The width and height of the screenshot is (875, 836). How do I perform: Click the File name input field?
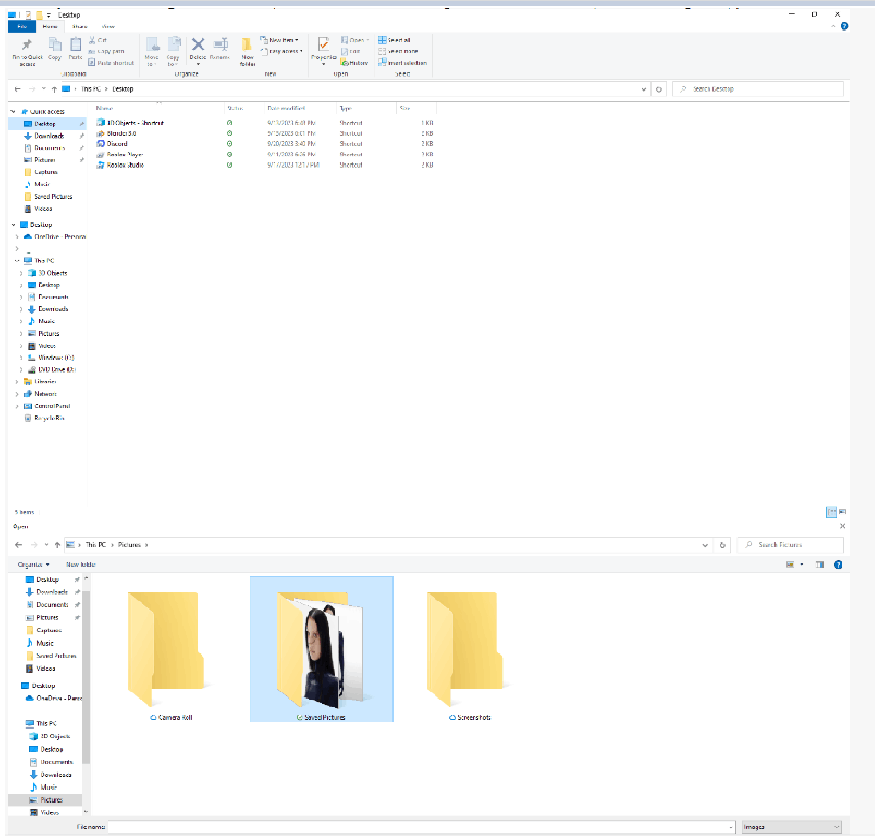point(421,827)
